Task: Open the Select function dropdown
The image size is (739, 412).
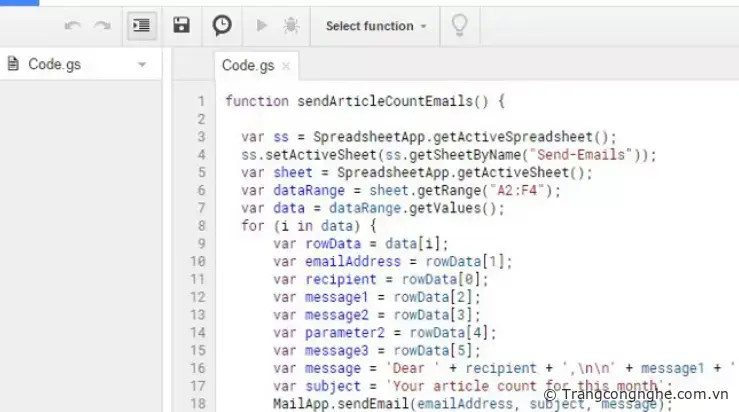Action: 376,26
